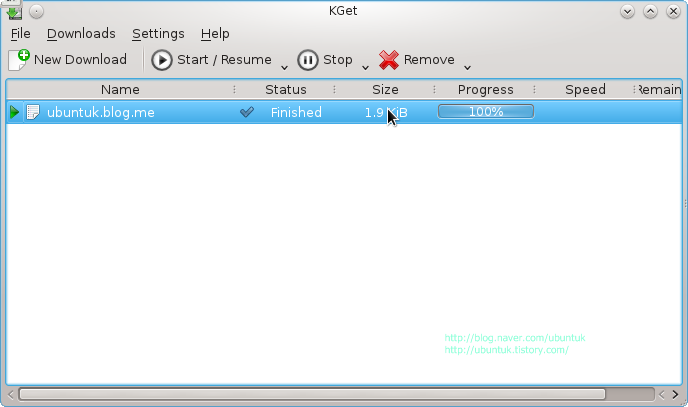Open the Downloads menu
The width and height of the screenshot is (688, 407).
point(81,34)
